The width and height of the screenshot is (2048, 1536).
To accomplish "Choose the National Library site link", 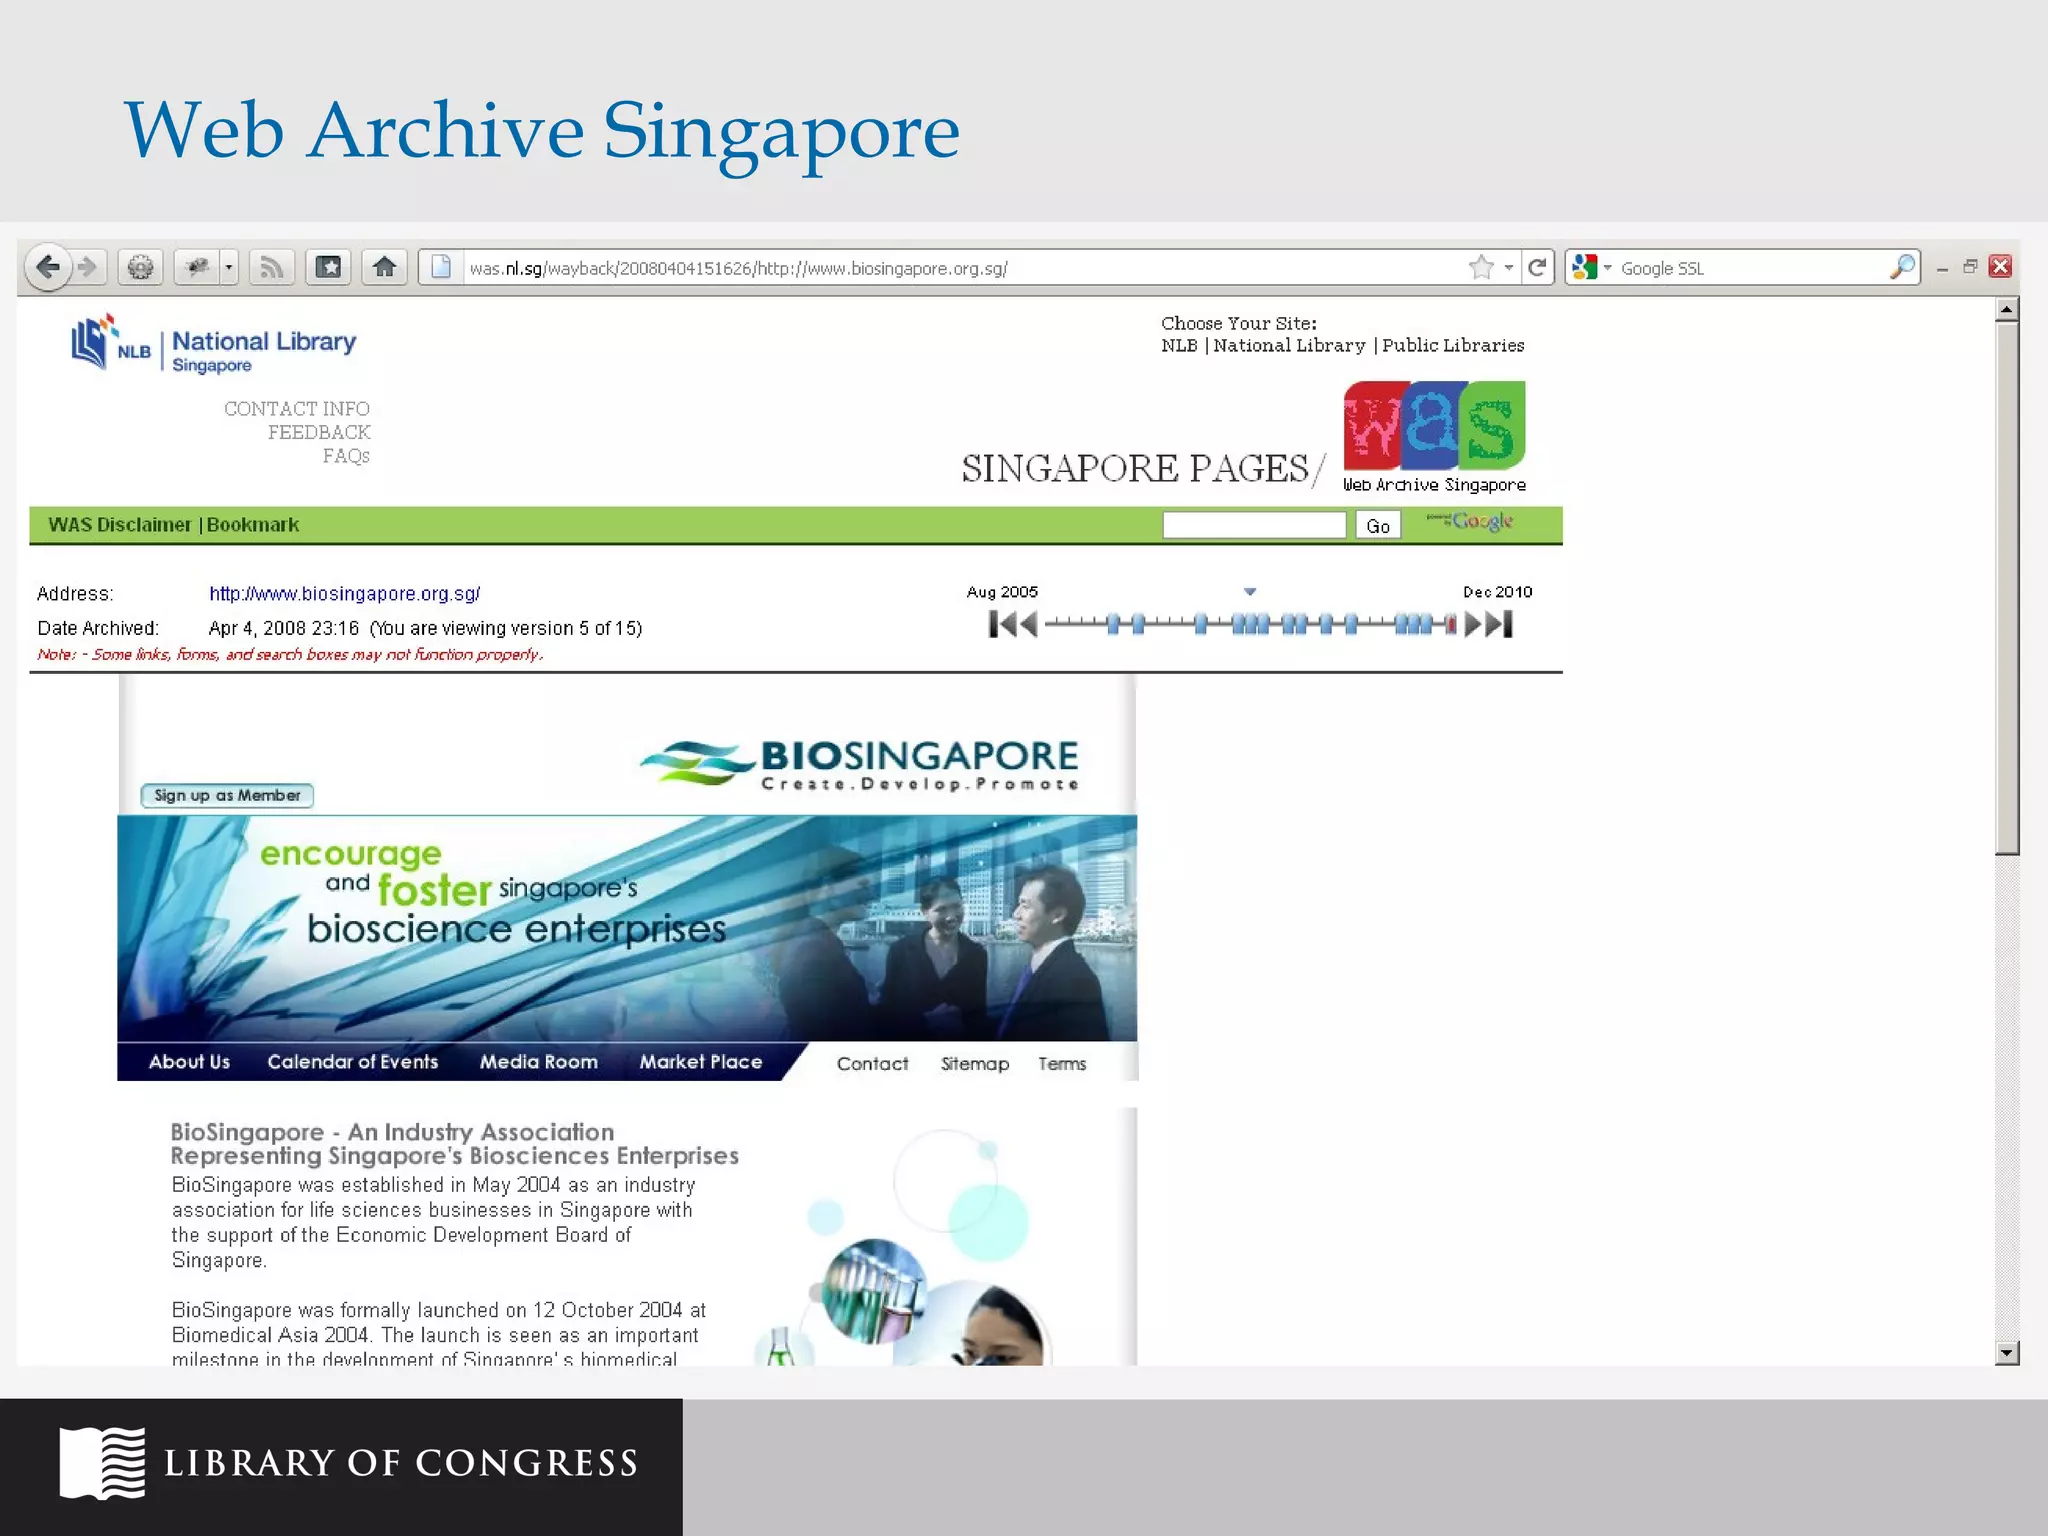I will [1289, 346].
